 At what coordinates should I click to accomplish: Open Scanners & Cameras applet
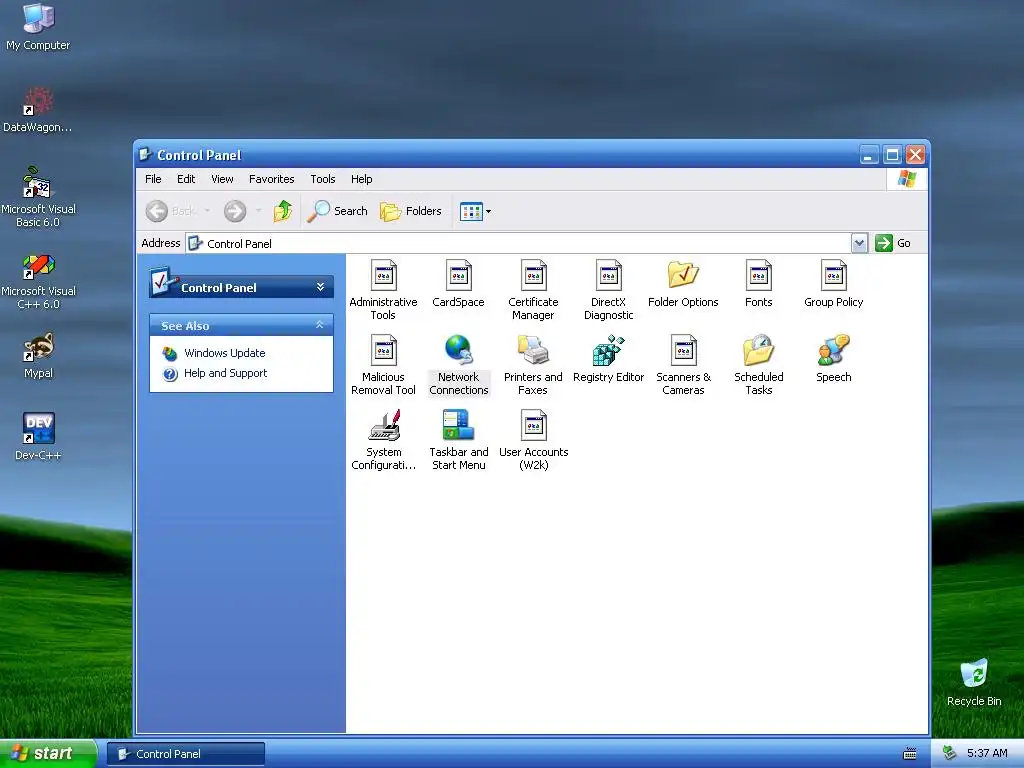(x=683, y=365)
